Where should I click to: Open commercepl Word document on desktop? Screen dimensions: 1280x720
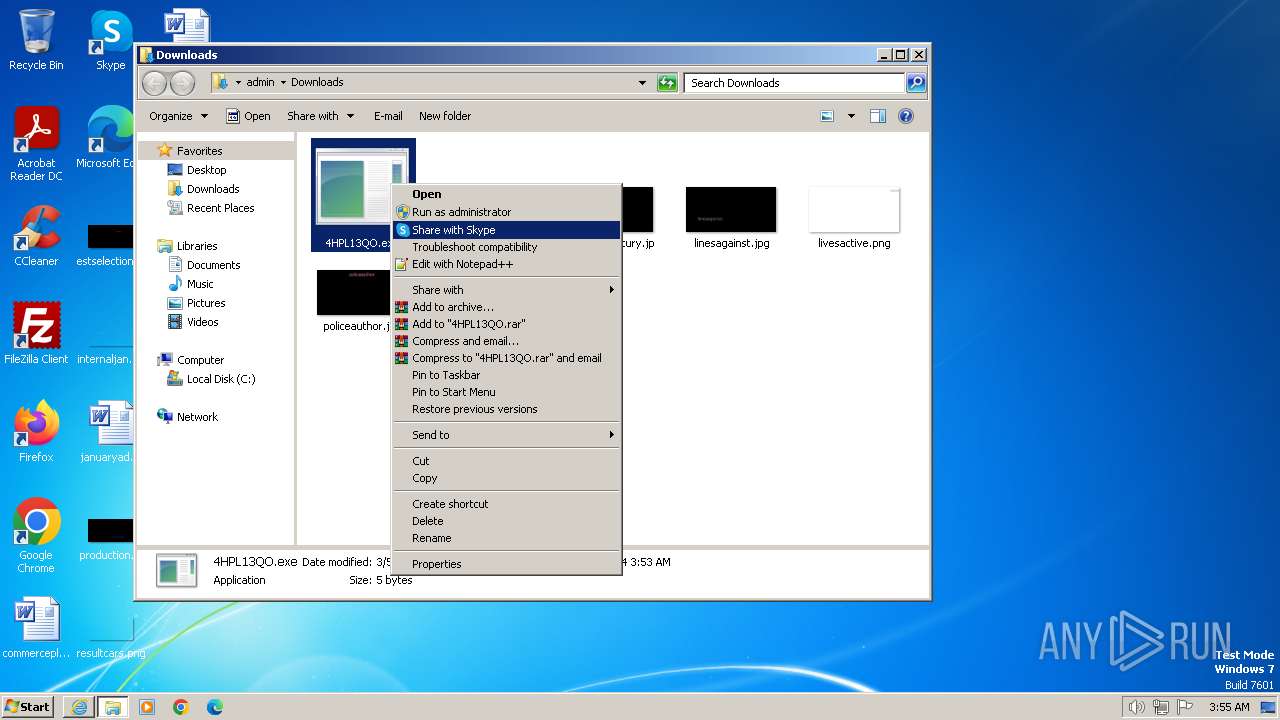pos(36,628)
